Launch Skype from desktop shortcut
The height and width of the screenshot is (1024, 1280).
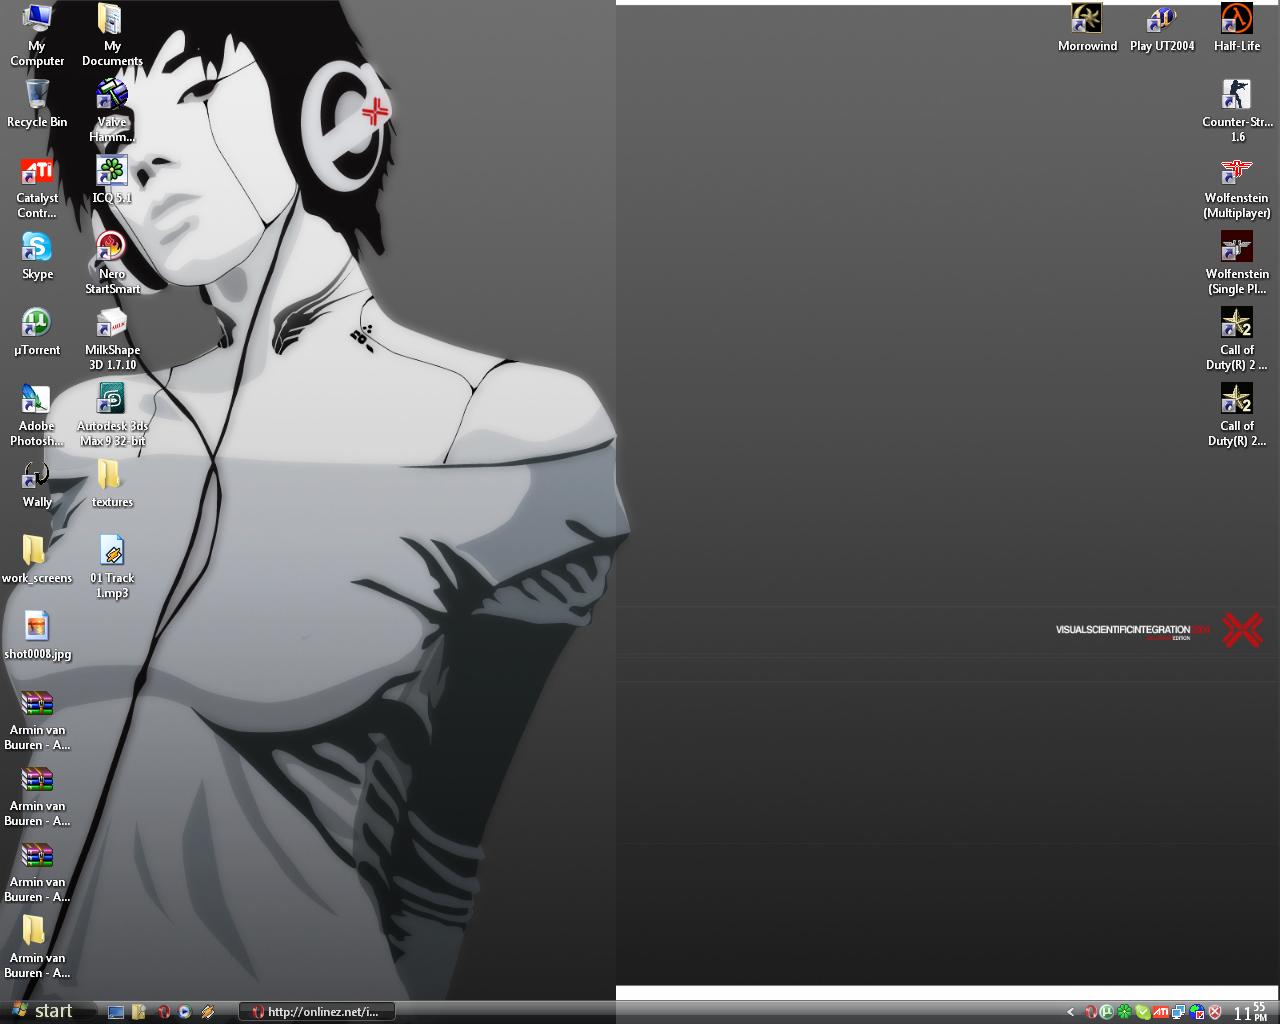click(x=37, y=256)
